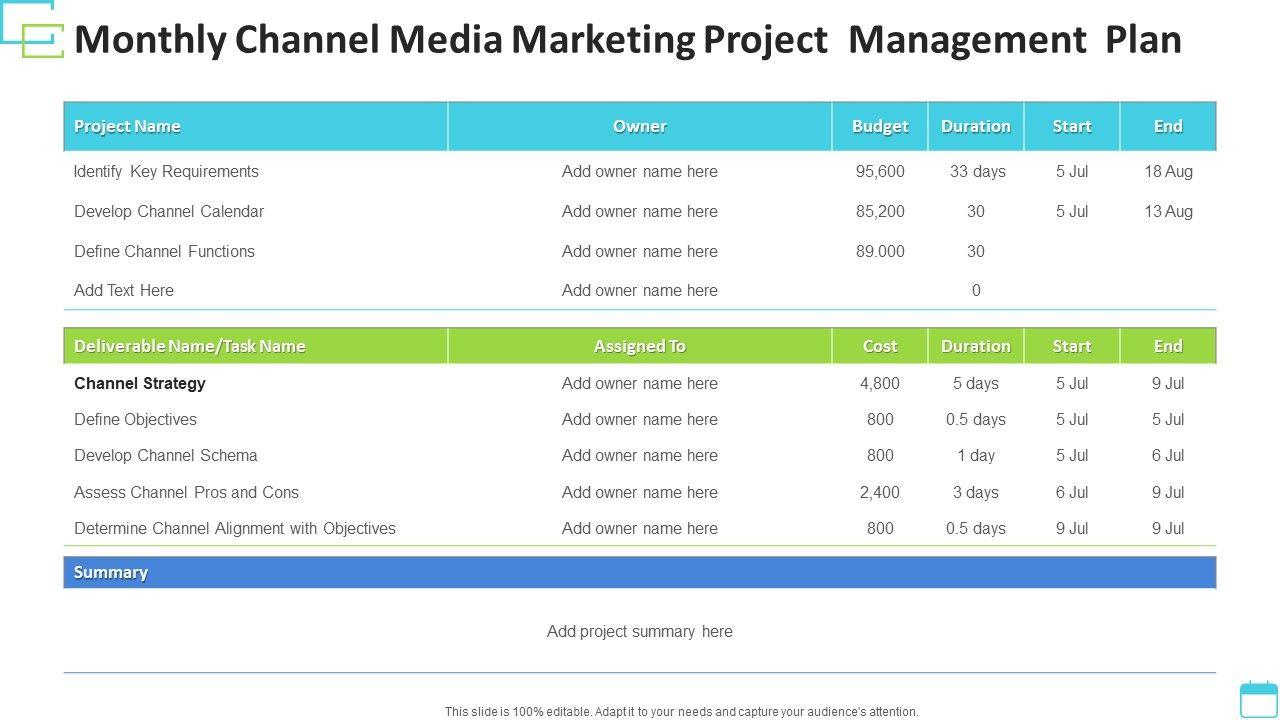Click owner cell for Define Channel Functions
This screenshot has width=1280, height=720.
pyautogui.click(x=640, y=251)
